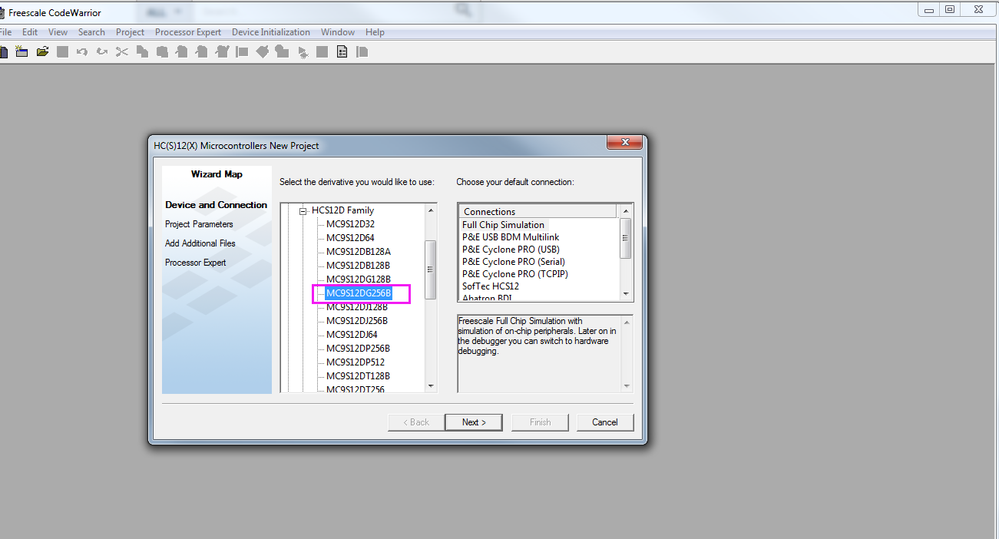999x539 pixels.
Task: Create a new project from toolbar icon
Action: [22, 52]
